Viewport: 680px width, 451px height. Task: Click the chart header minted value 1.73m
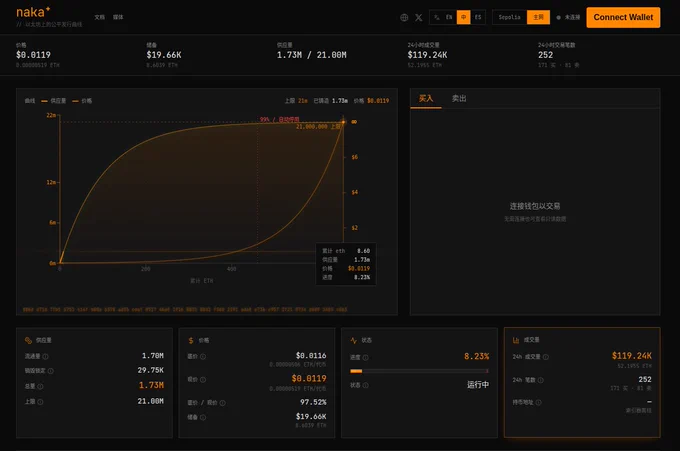340,101
